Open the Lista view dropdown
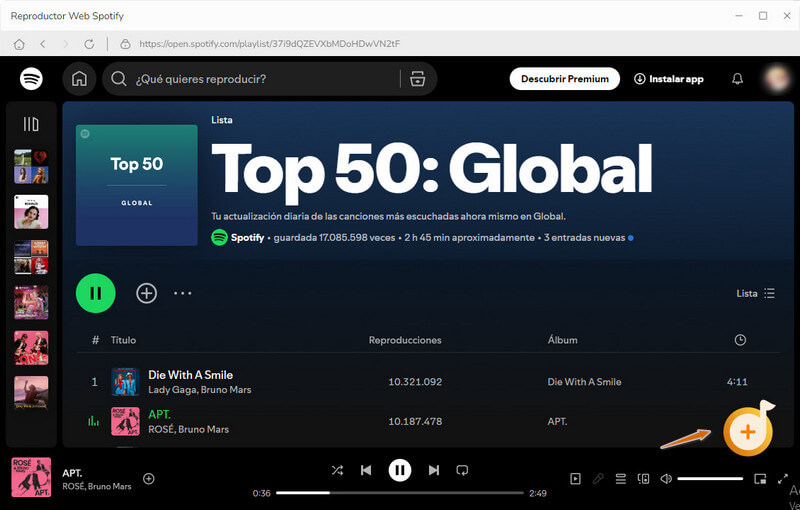800x510 pixels. click(756, 293)
